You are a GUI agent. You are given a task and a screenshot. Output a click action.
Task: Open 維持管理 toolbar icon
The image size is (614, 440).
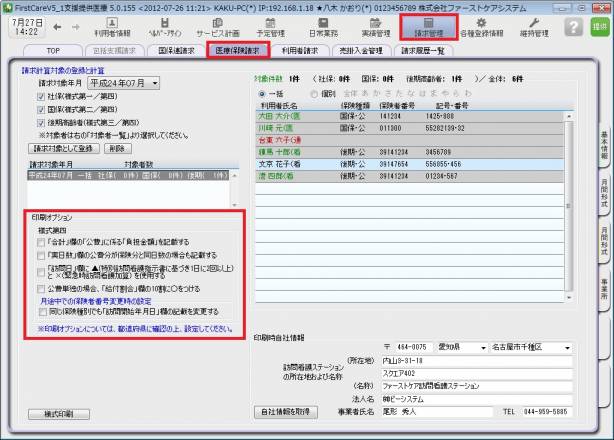(x=547, y=27)
